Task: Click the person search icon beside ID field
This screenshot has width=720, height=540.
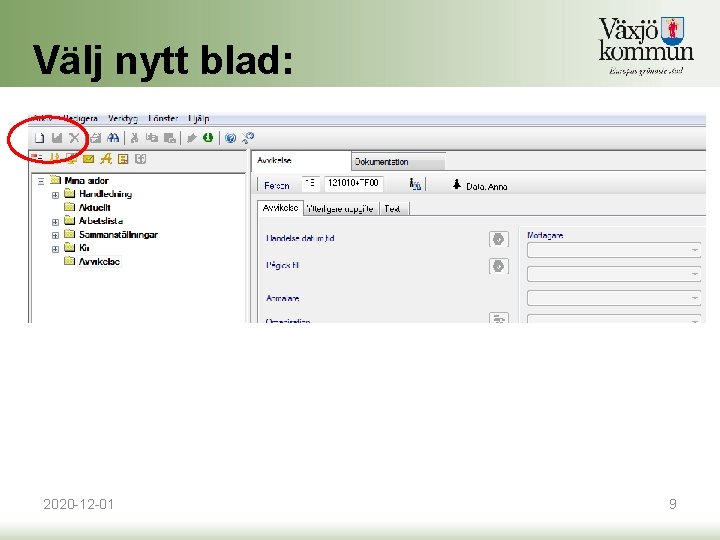Action: tap(415, 185)
